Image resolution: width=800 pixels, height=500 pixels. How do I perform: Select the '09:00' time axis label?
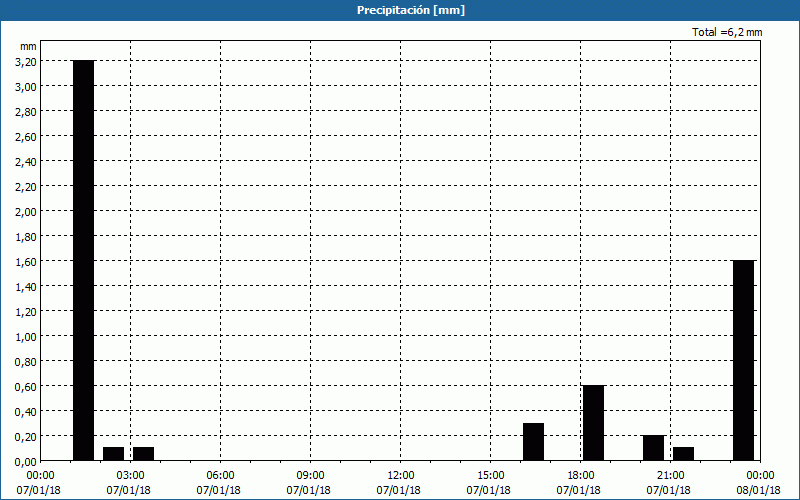pos(310,476)
